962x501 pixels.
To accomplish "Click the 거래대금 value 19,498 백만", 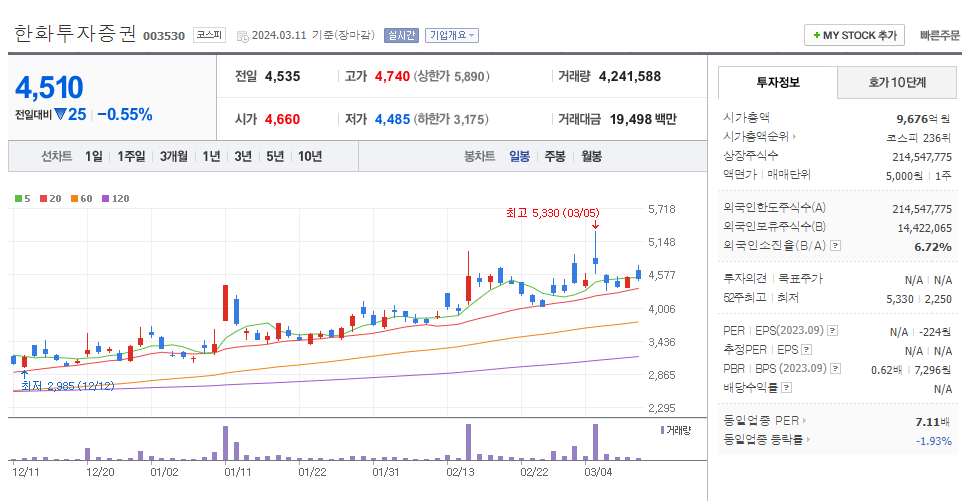I will (643, 119).
